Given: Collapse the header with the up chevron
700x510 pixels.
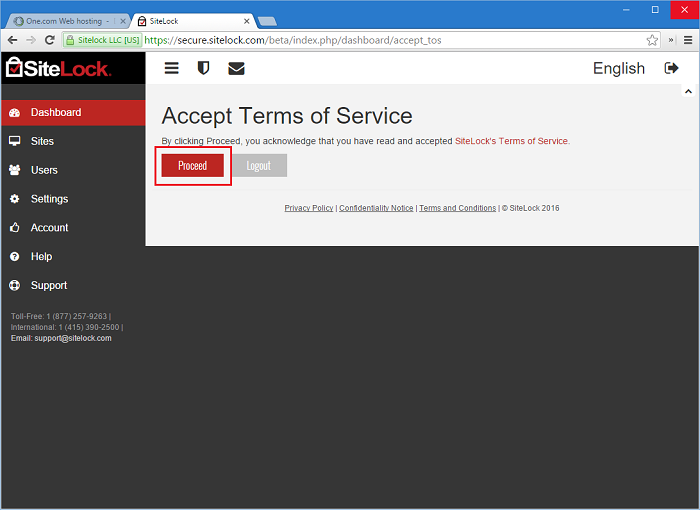Looking at the screenshot, I should pos(688,91).
